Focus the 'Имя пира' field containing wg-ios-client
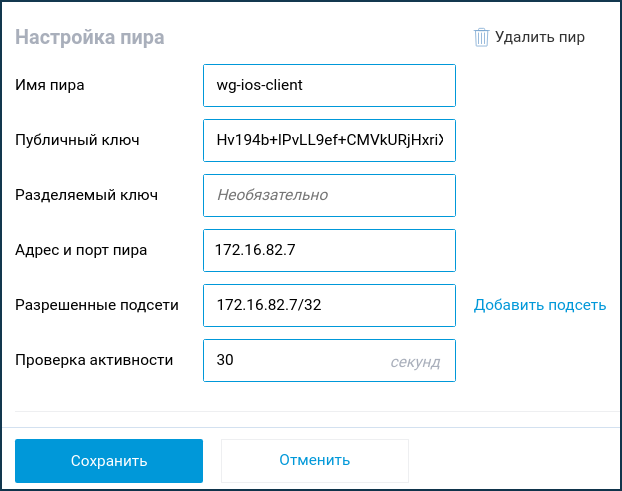 point(328,85)
